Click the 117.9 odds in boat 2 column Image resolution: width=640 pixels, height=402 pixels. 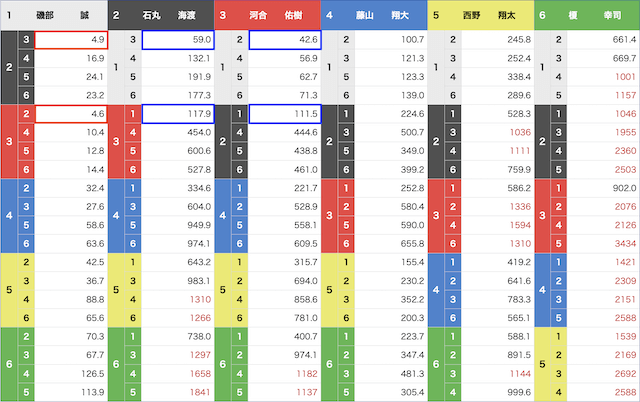tap(177, 115)
